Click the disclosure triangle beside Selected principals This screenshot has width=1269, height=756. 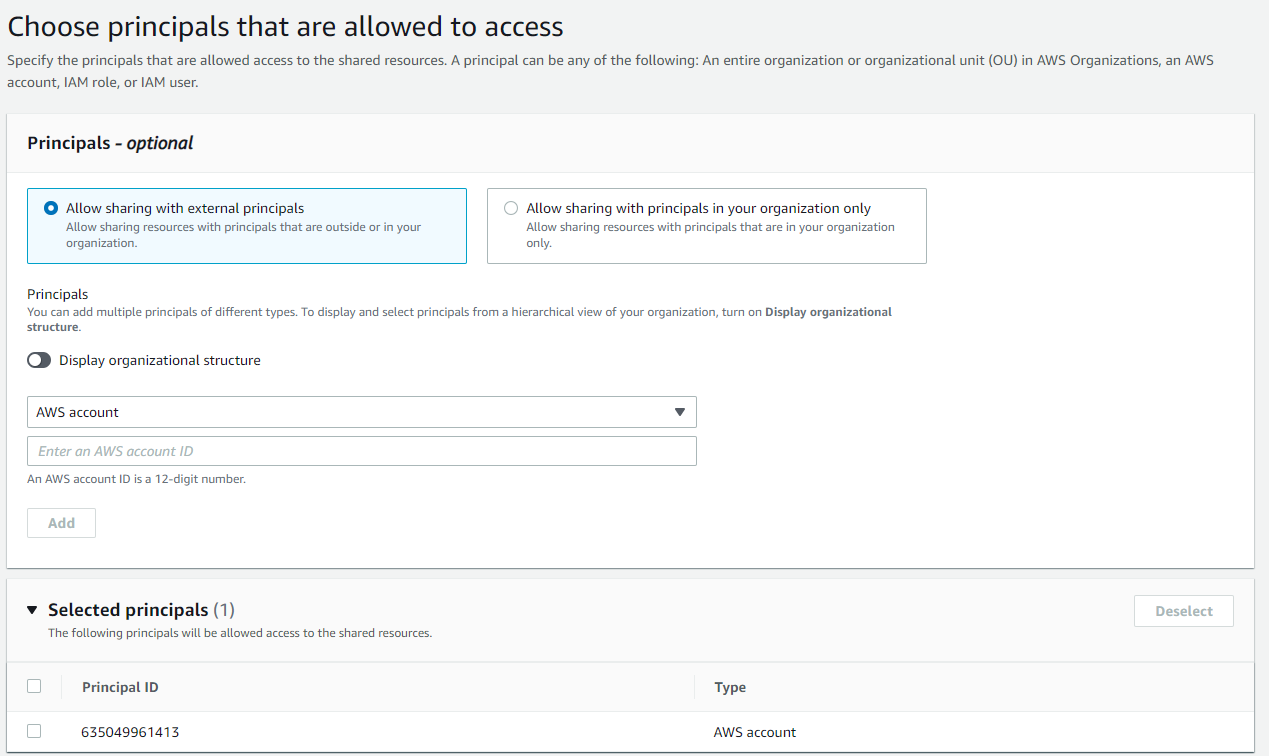(31, 609)
